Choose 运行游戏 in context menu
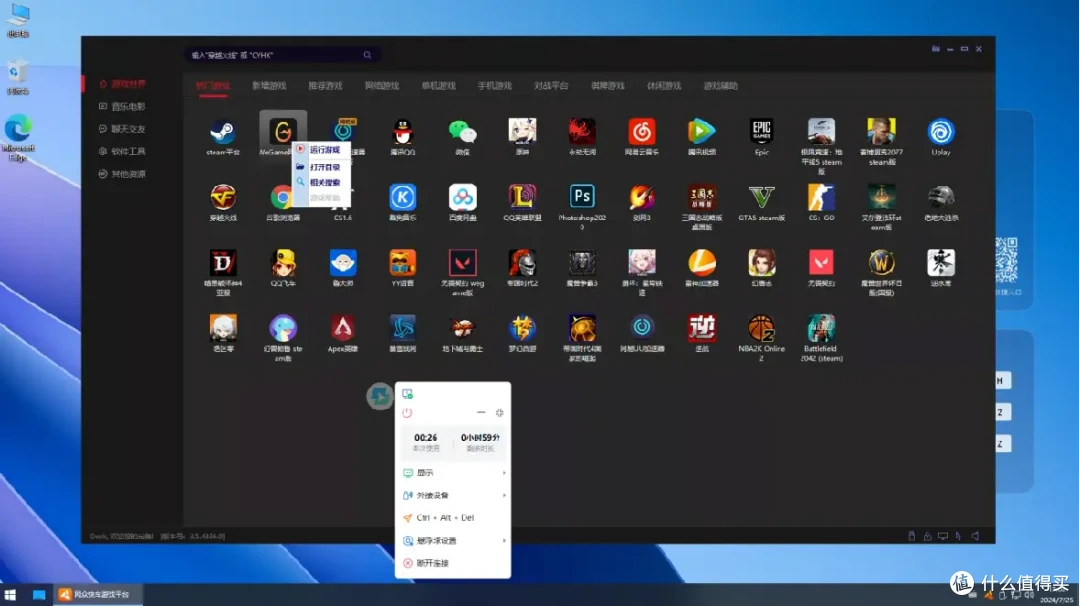1080x606 pixels. coord(322,150)
